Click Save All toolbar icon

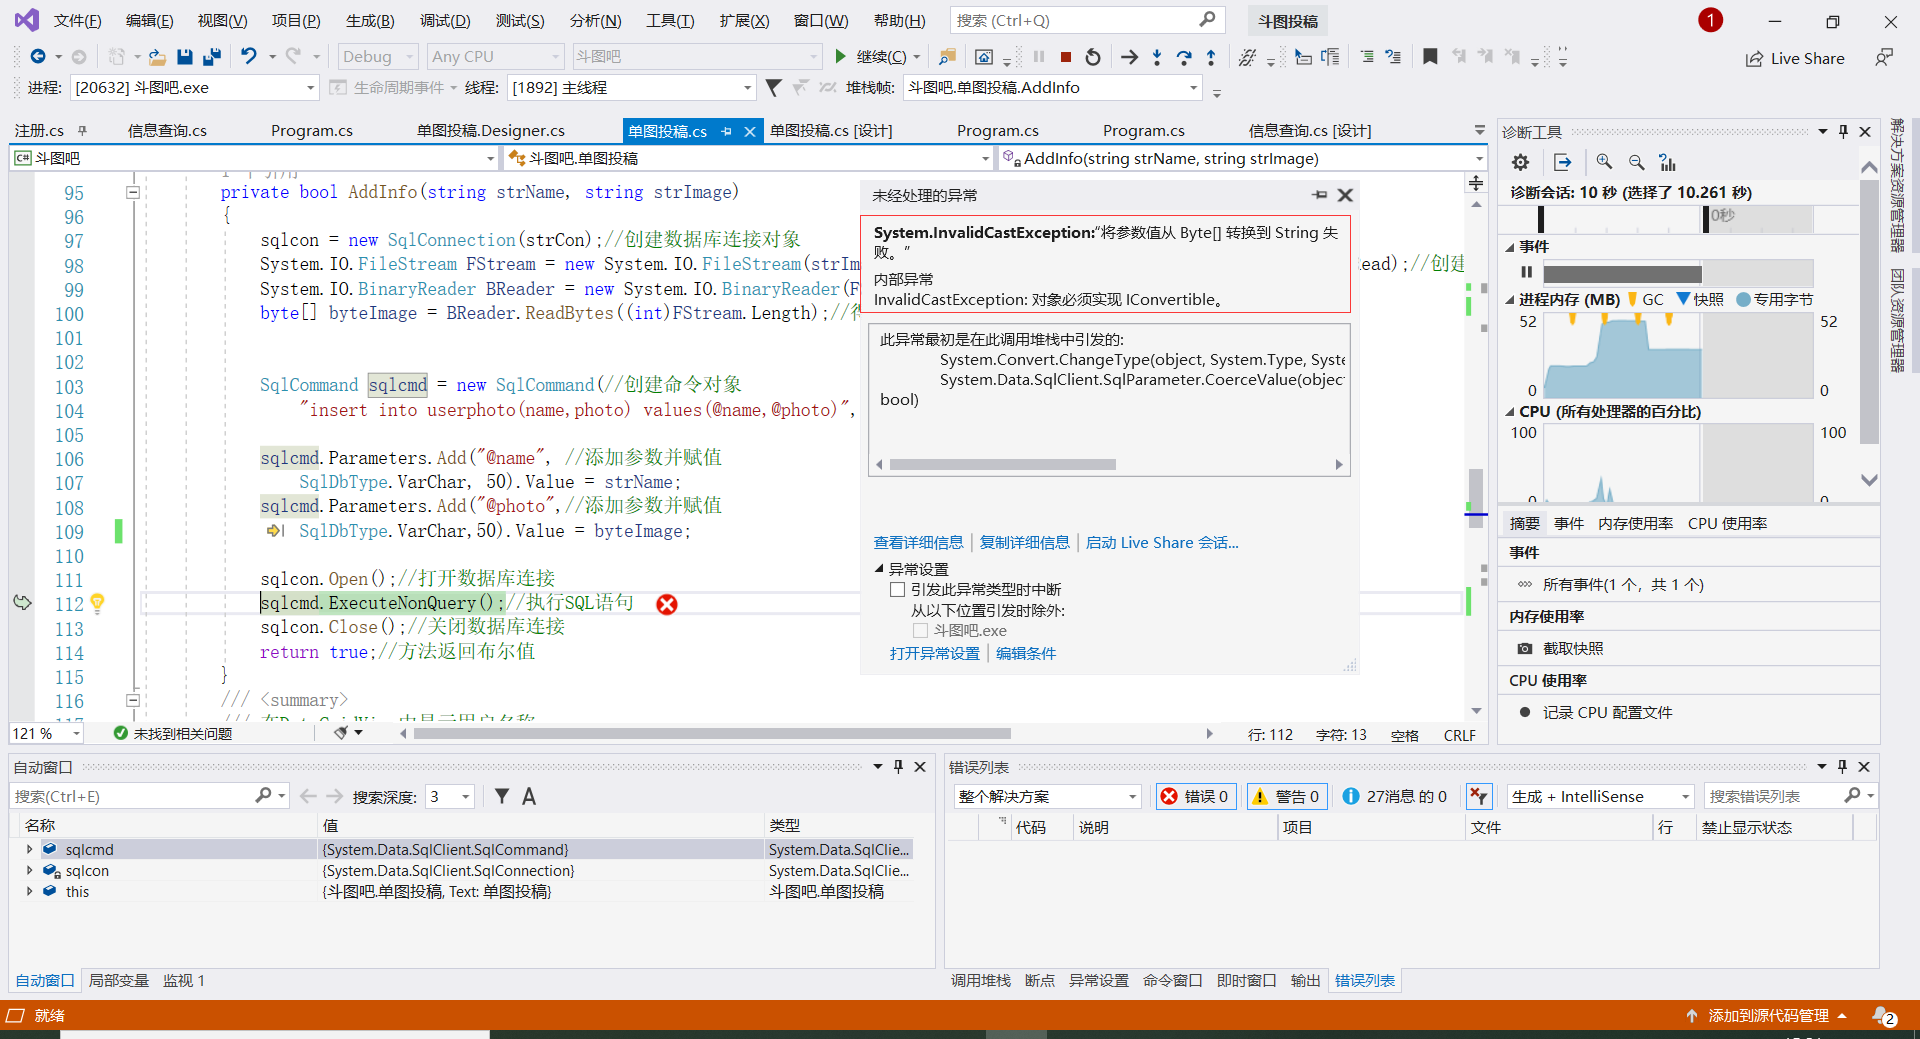coord(212,57)
